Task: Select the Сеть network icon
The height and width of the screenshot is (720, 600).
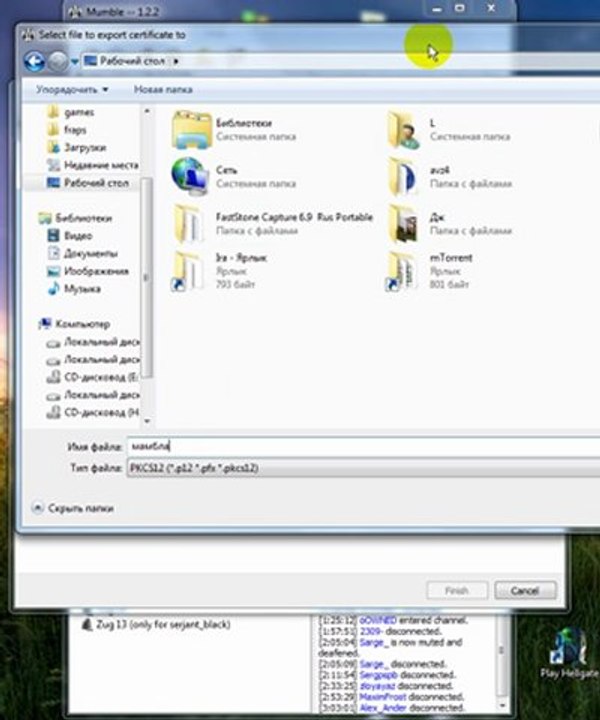Action: 190,177
